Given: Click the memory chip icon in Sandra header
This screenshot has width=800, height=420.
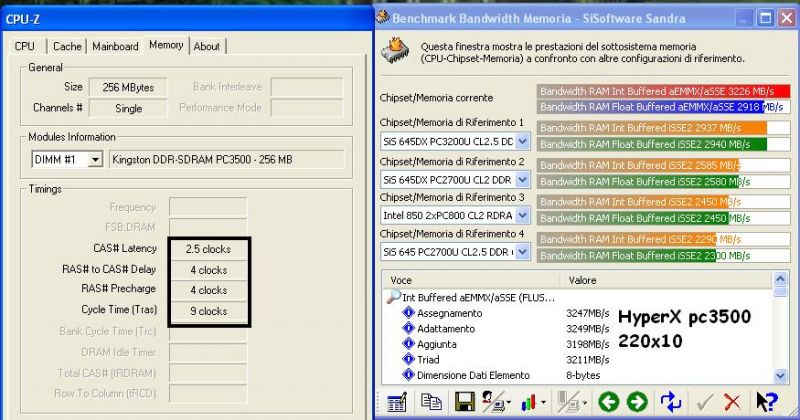Looking at the screenshot, I should pyautogui.click(x=395, y=51).
